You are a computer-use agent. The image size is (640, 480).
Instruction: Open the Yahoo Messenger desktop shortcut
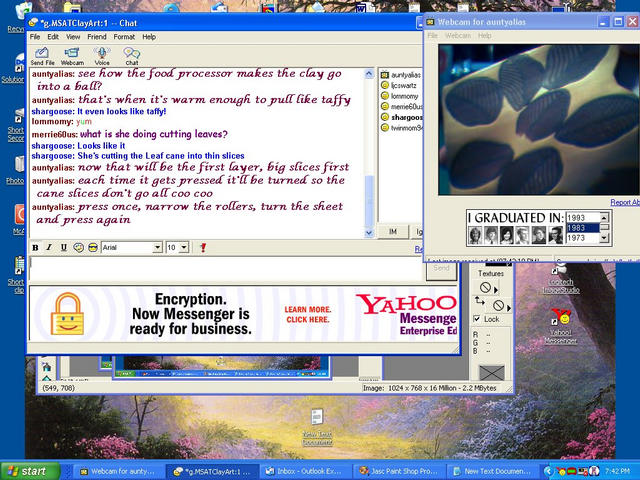click(x=561, y=326)
